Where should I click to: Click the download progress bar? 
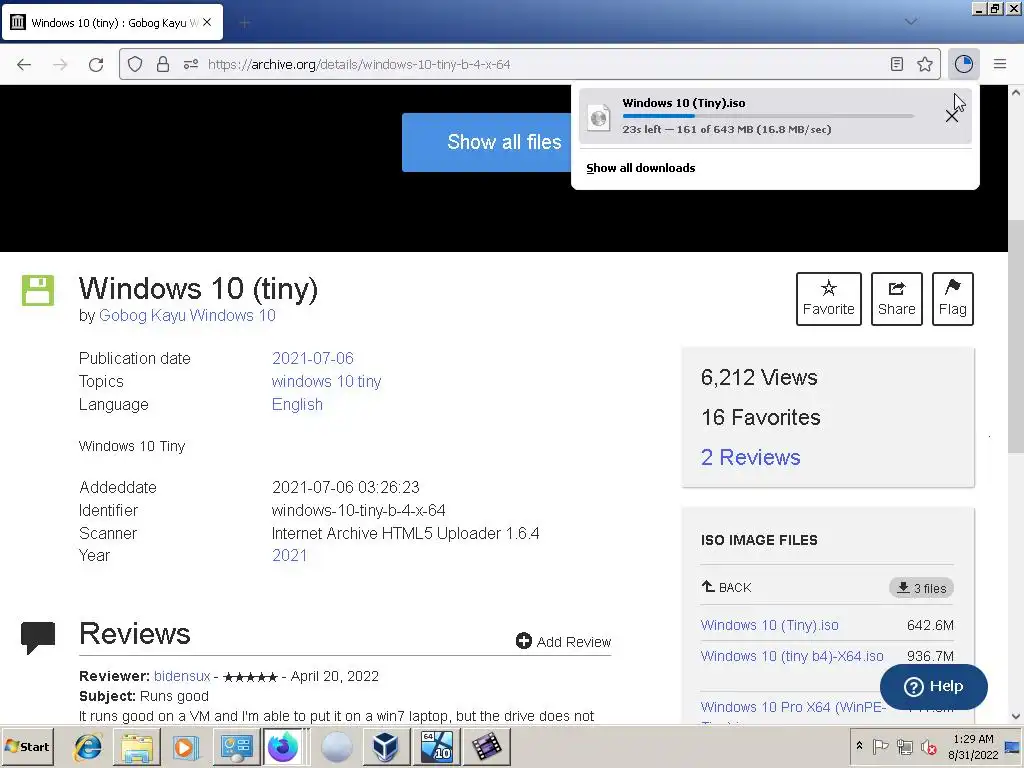click(768, 116)
